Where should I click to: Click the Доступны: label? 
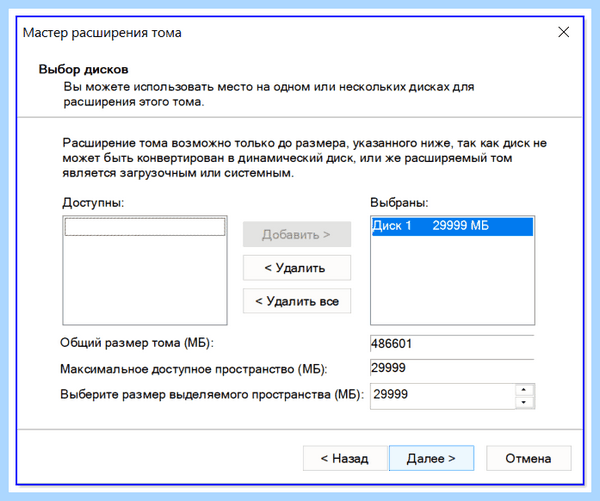[93, 202]
